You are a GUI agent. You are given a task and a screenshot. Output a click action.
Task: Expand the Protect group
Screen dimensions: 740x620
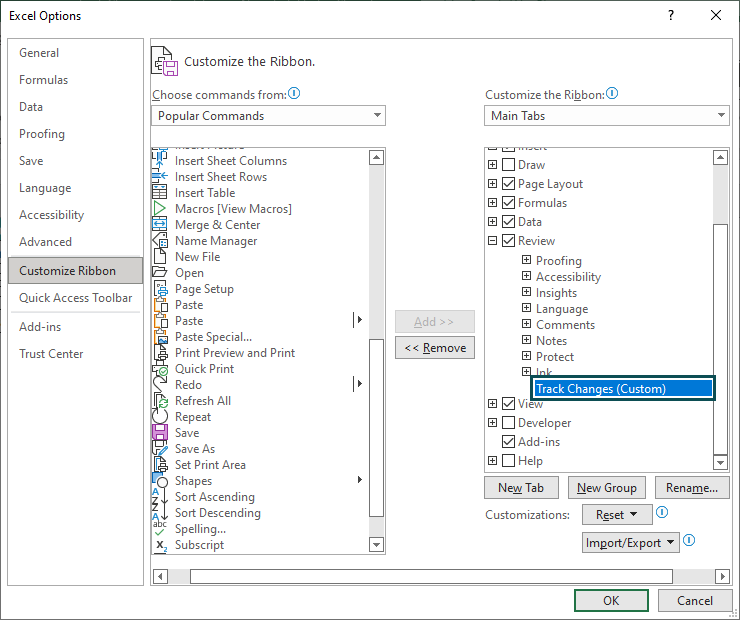point(526,356)
